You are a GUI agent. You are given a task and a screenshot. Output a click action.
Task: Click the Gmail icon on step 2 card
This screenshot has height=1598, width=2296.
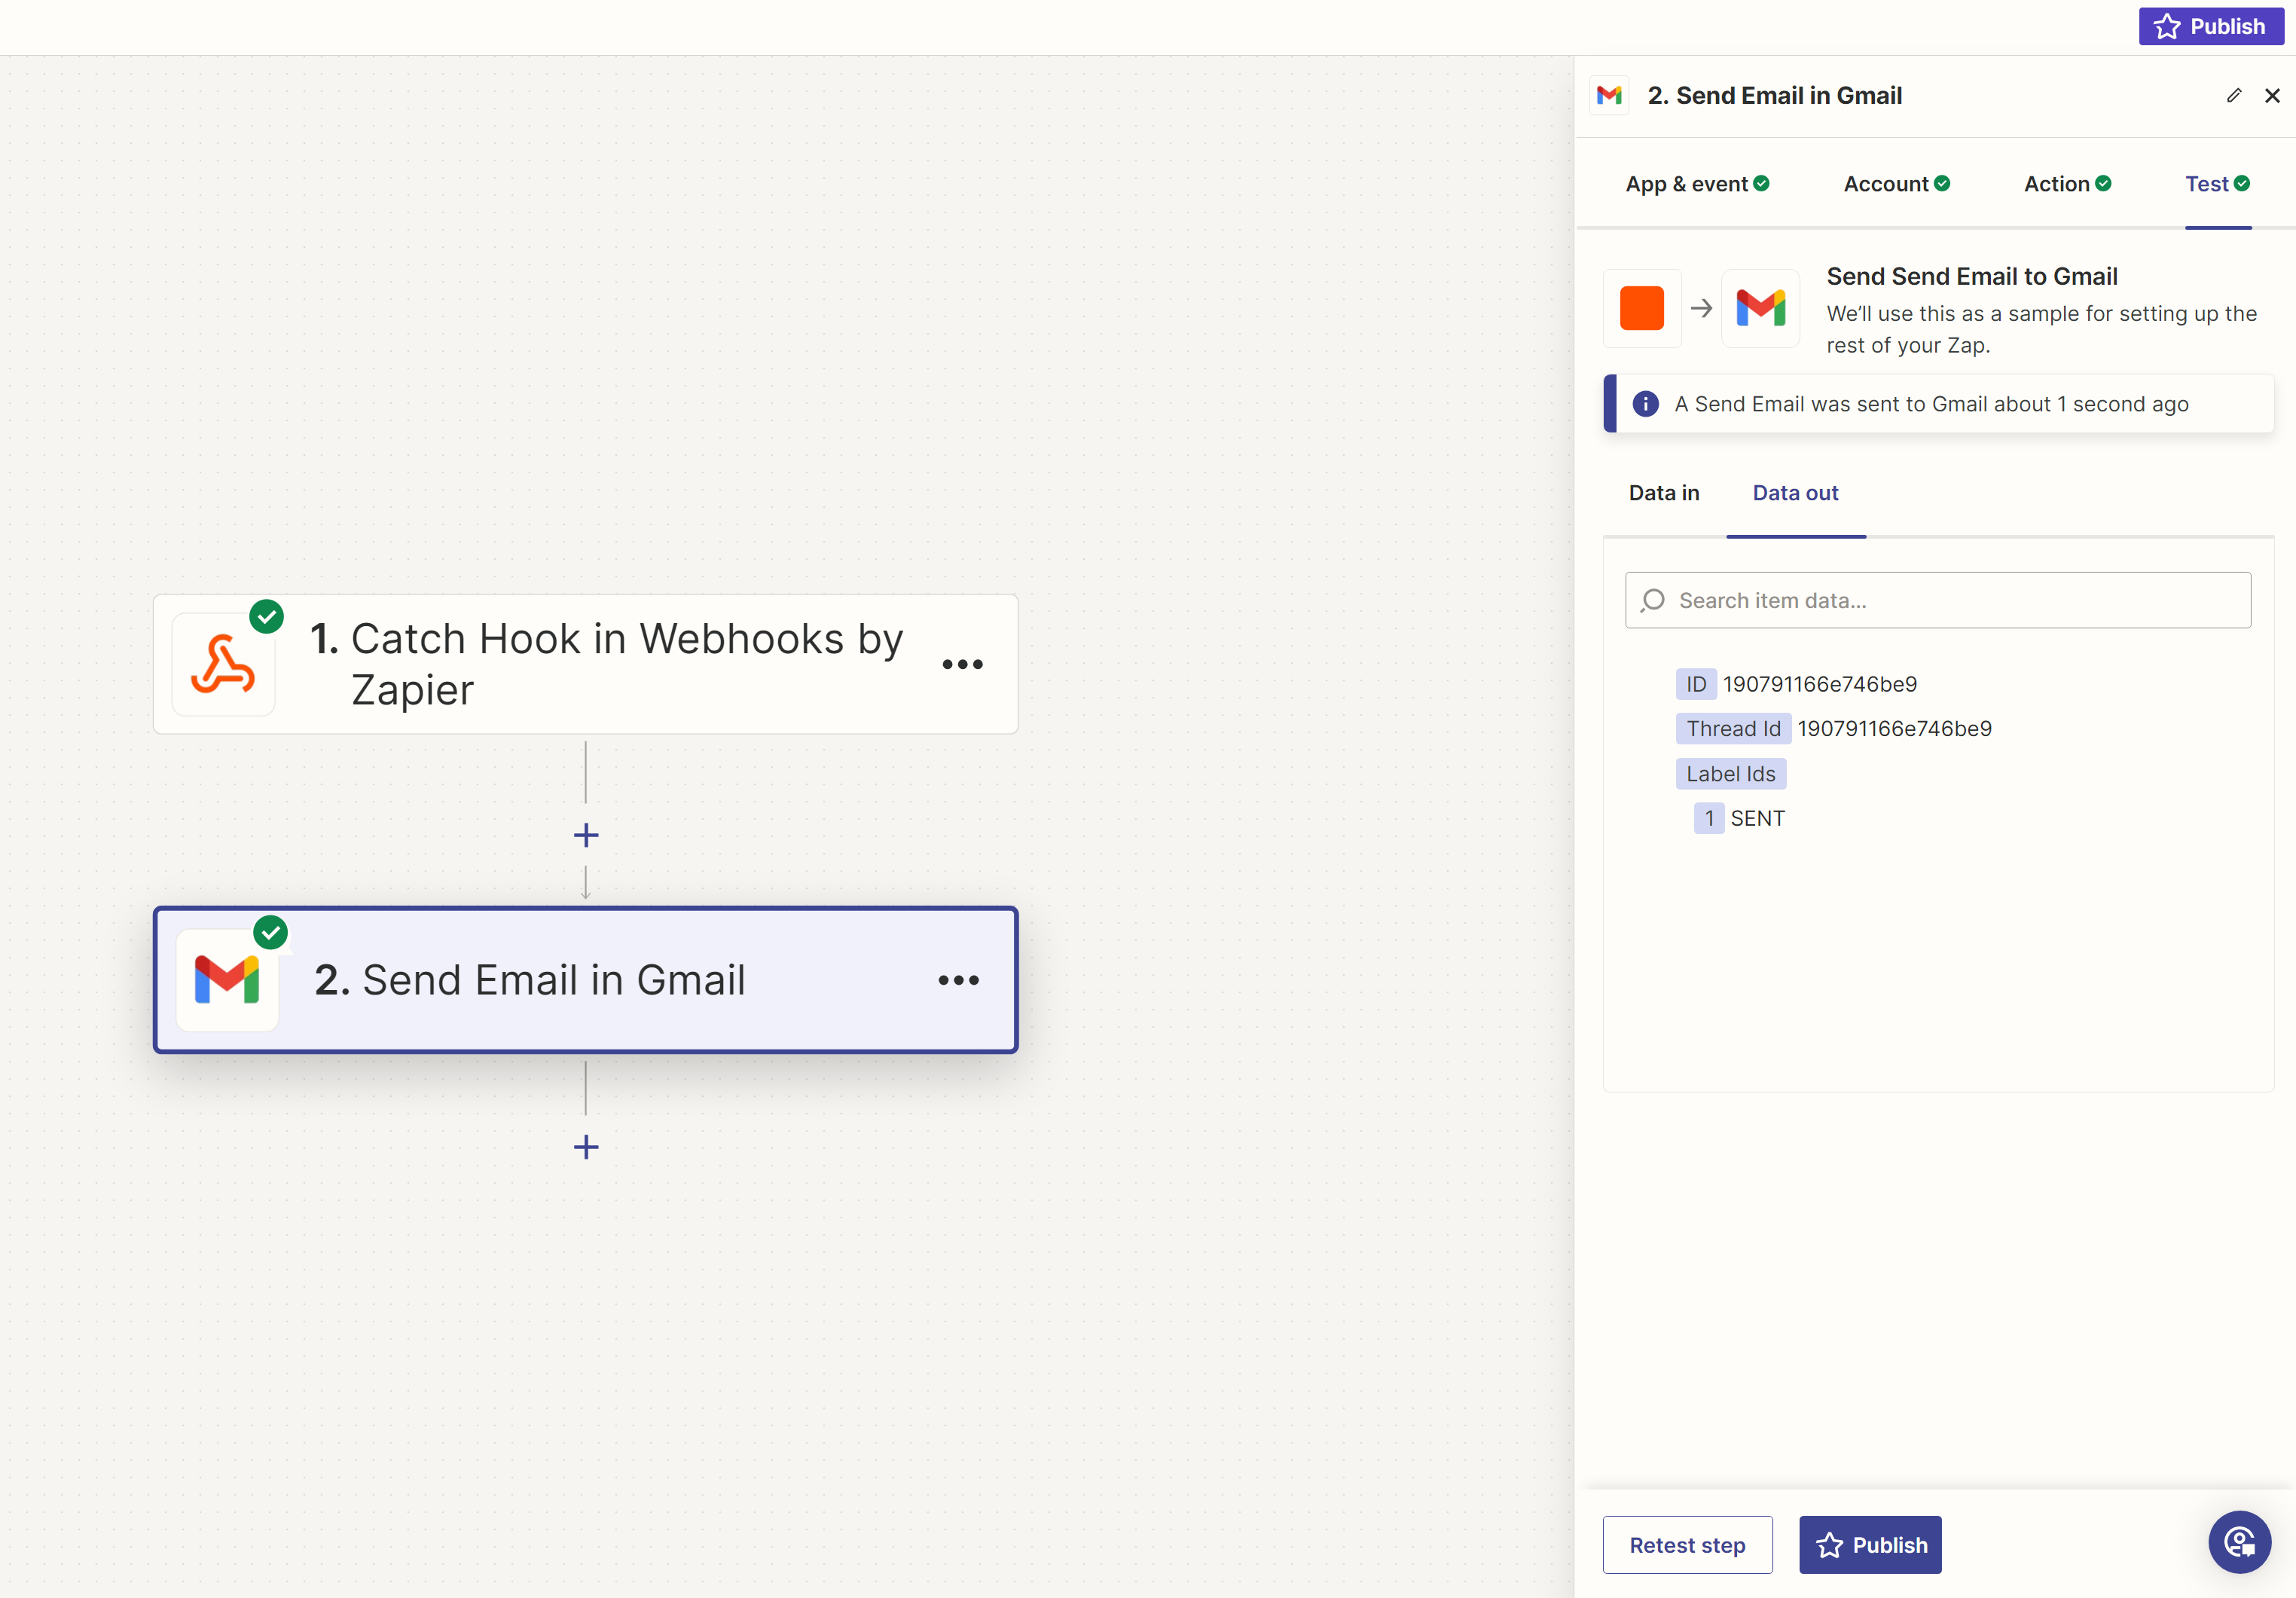[x=227, y=980]
